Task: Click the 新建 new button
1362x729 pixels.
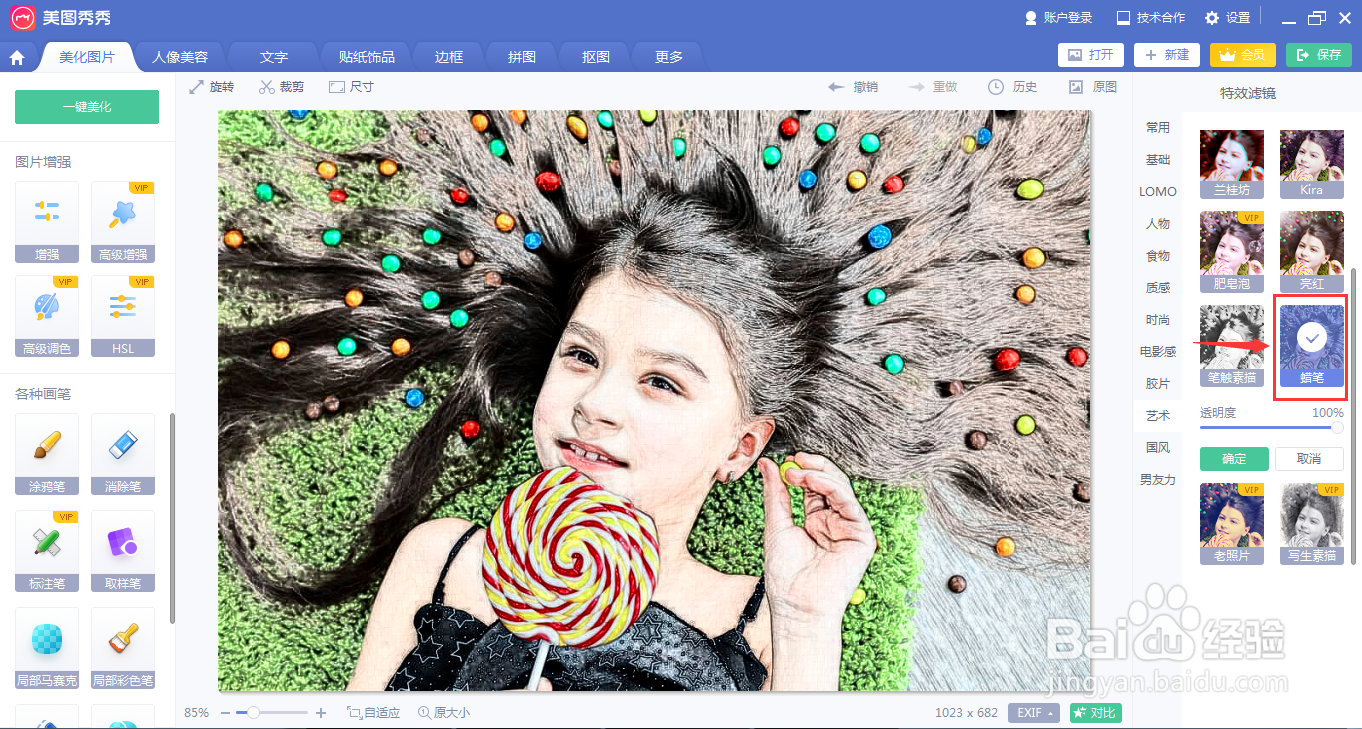Action: click(1167, 55)
